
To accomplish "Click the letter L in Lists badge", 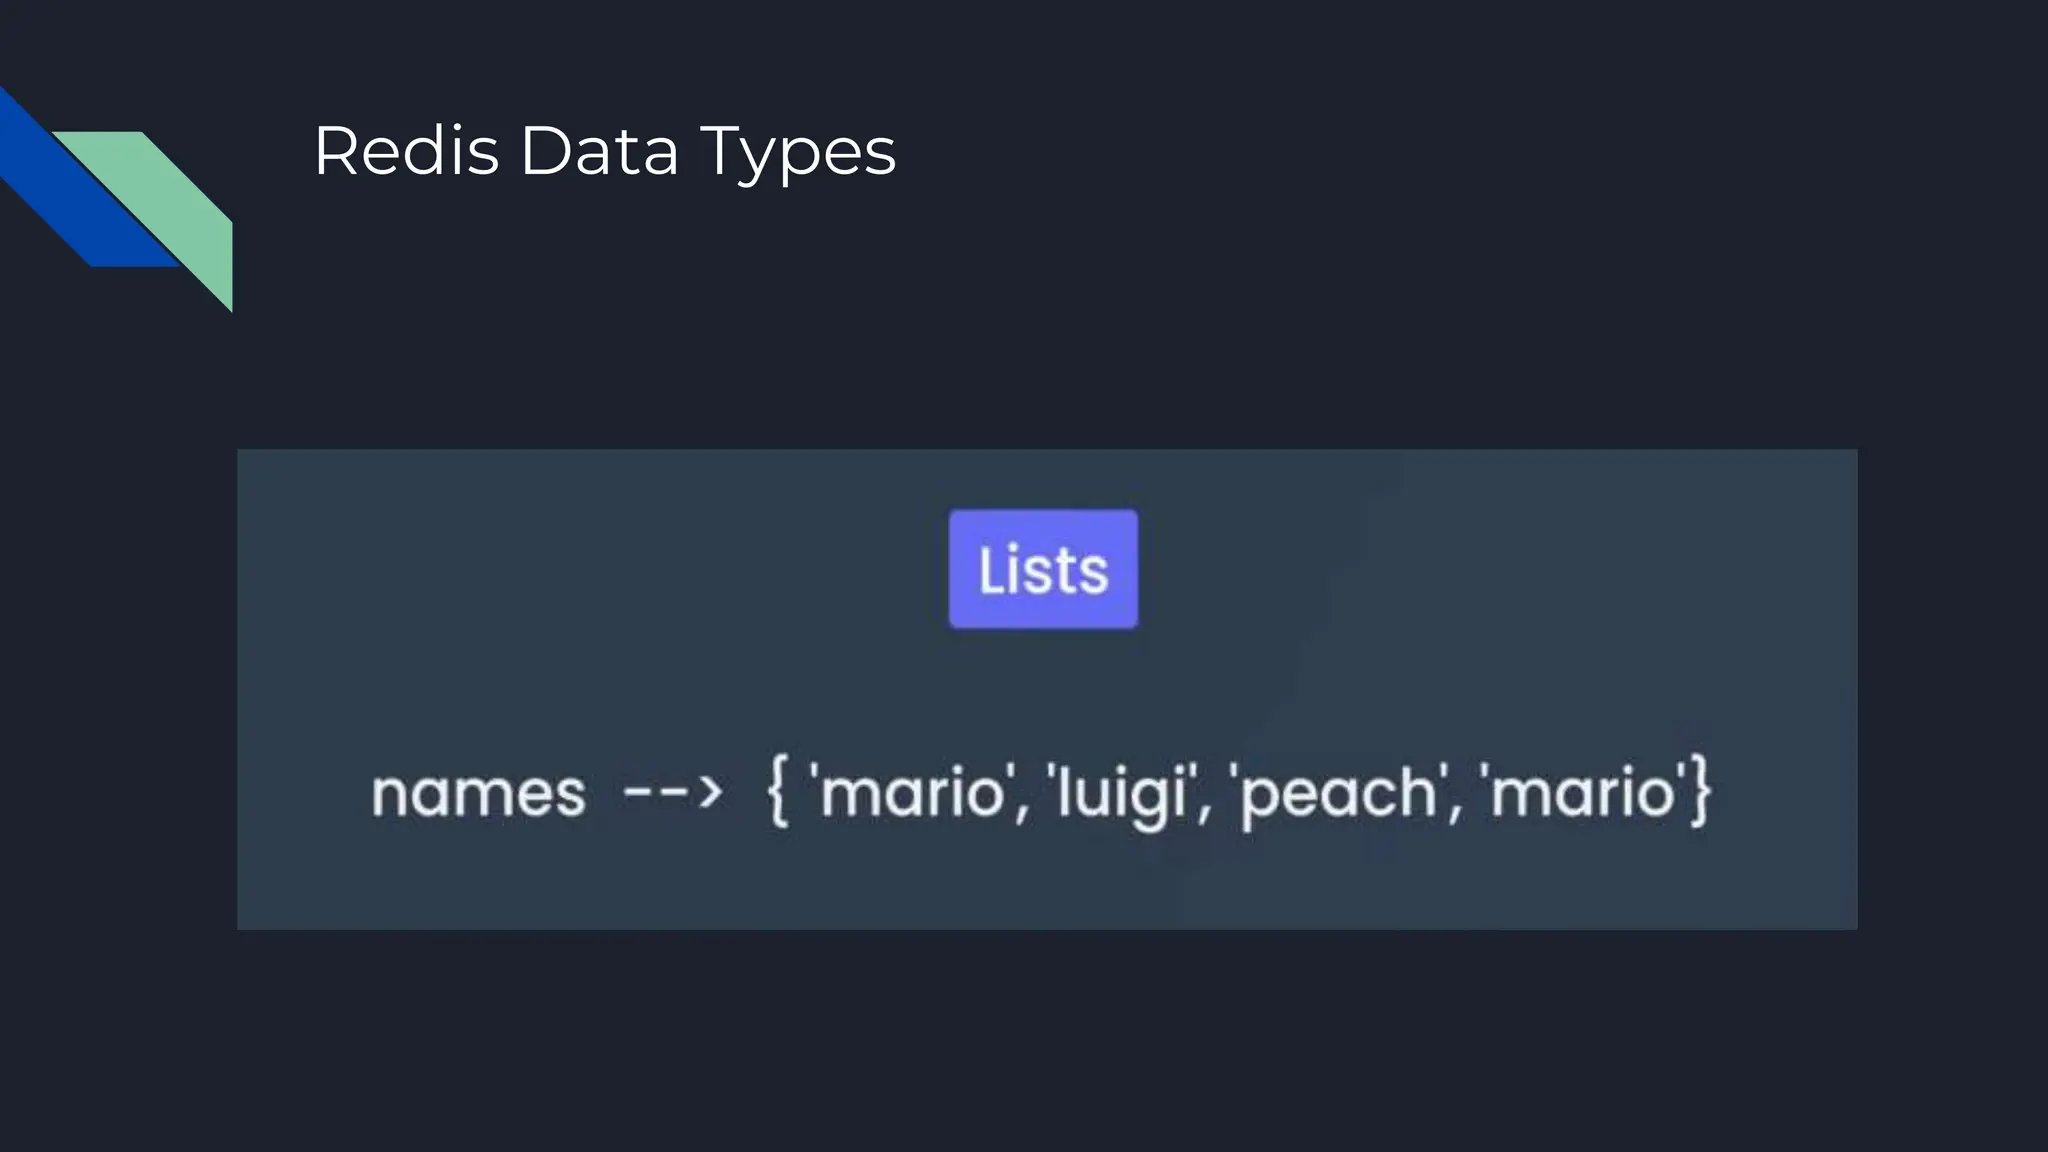I will pyautogui.click(x=992, y=570).
